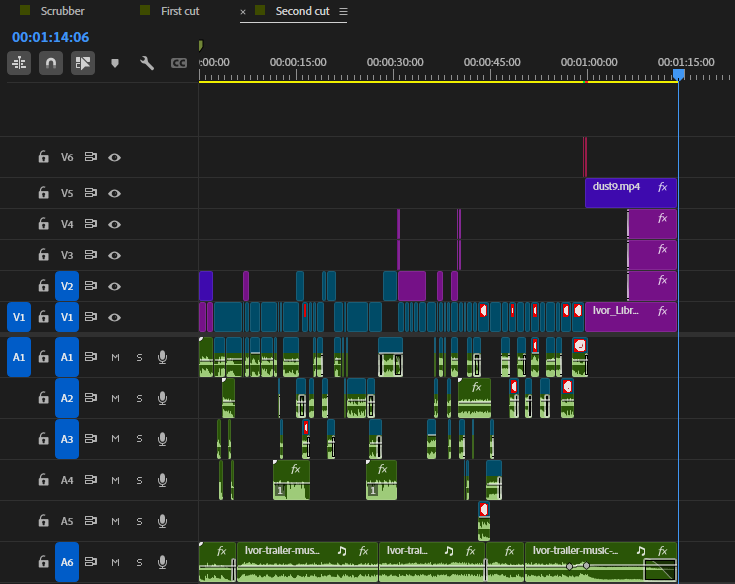The height and width of the screenshot is (584, 735).
Task: Select the dust9.mp4 clip on V5
Action: point(630,193)
